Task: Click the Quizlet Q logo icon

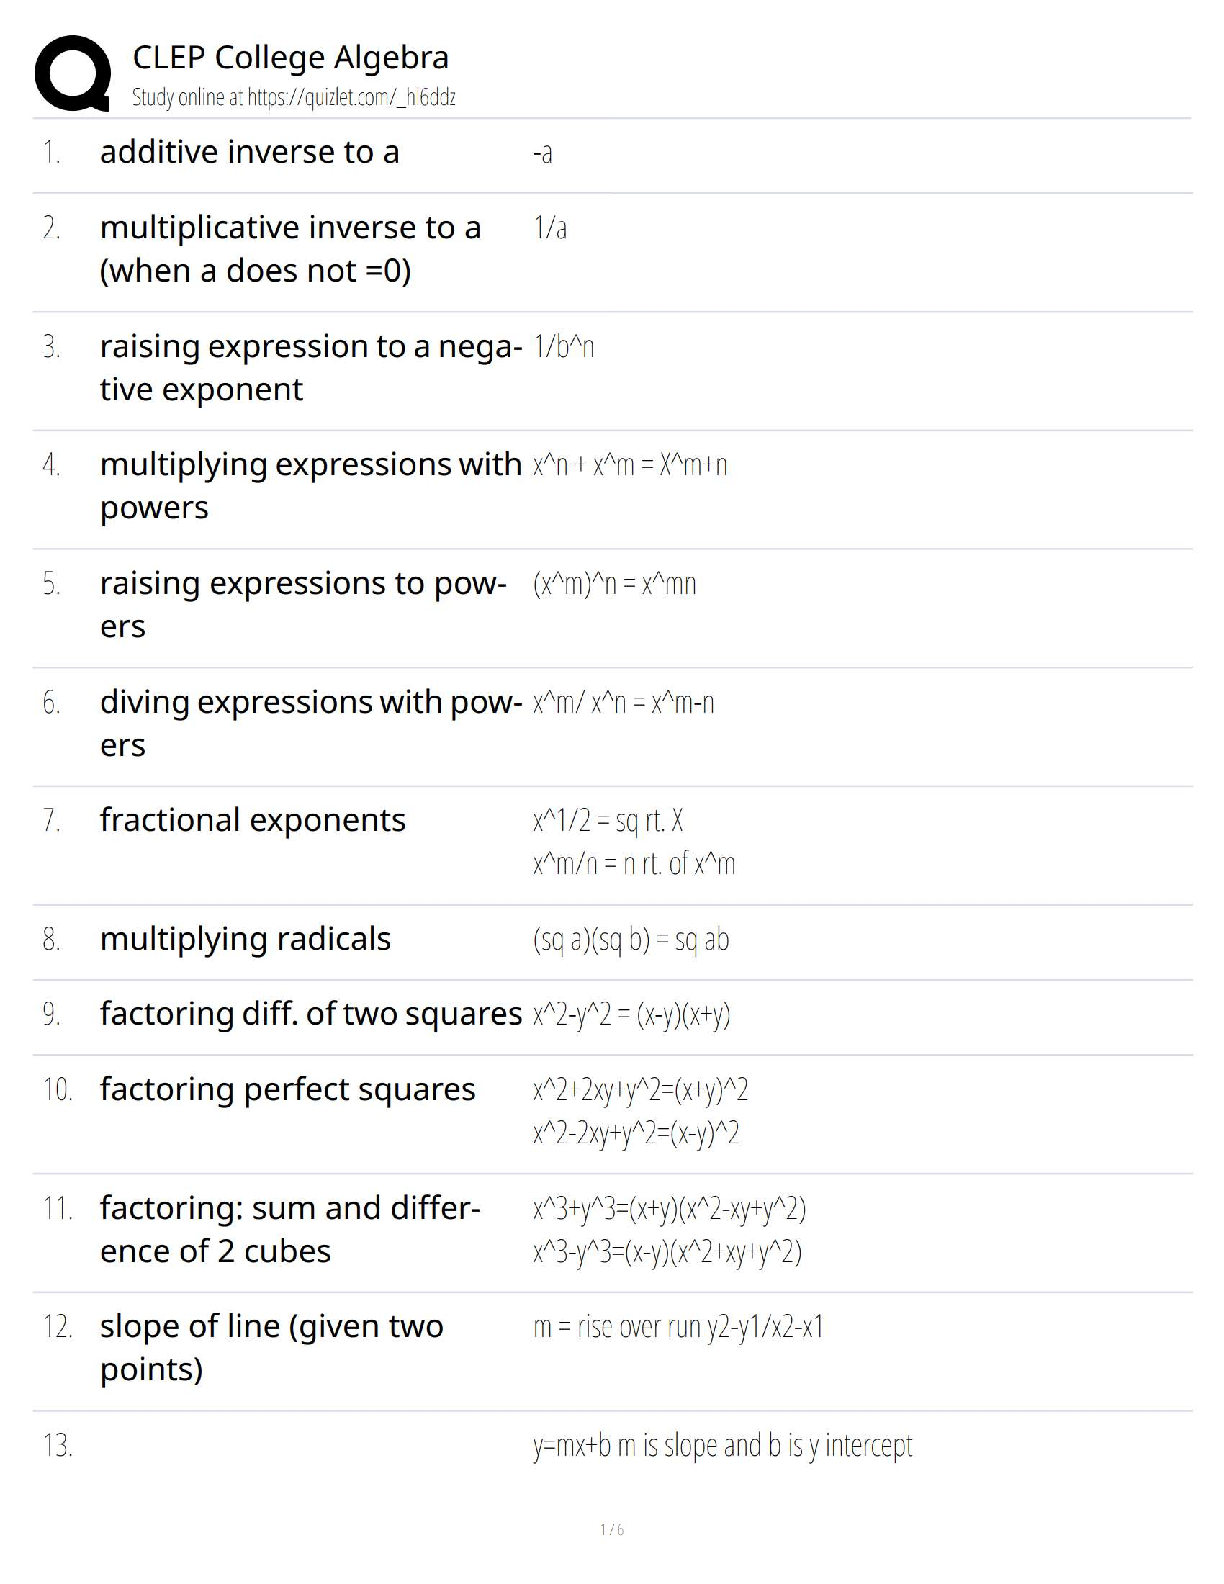Action: click(x=72, y=73)
